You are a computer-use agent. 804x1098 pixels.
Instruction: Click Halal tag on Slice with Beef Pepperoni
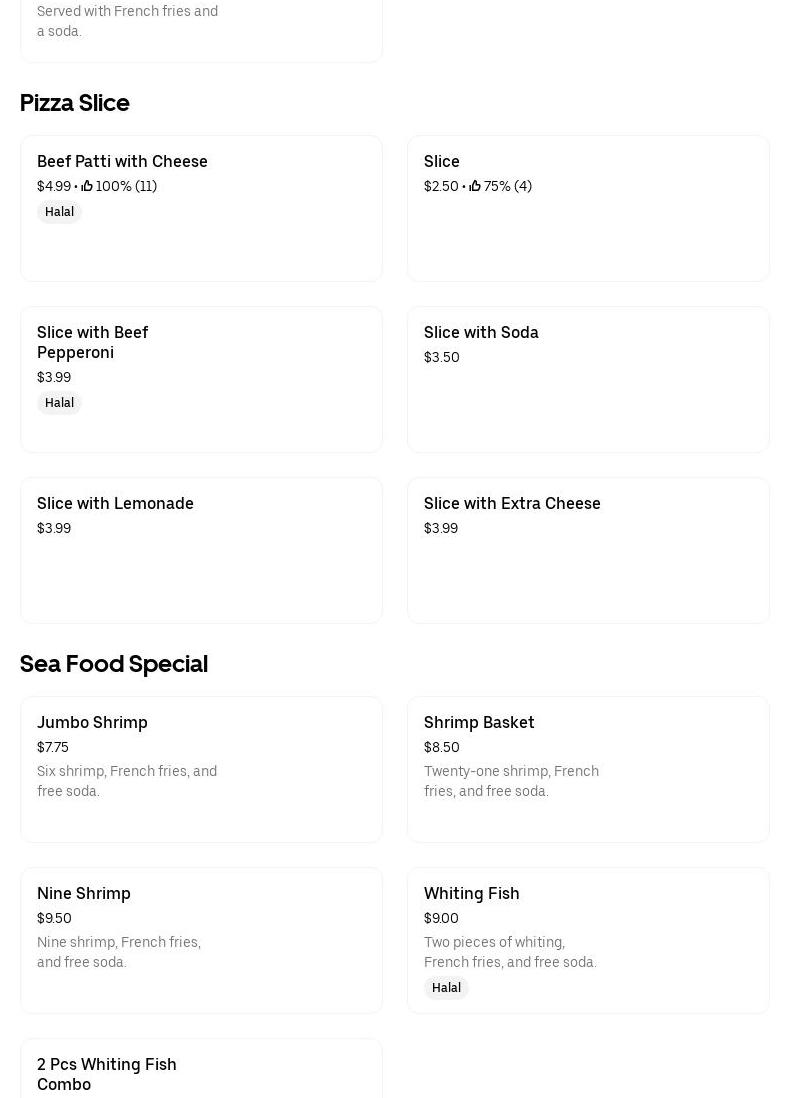59,403
